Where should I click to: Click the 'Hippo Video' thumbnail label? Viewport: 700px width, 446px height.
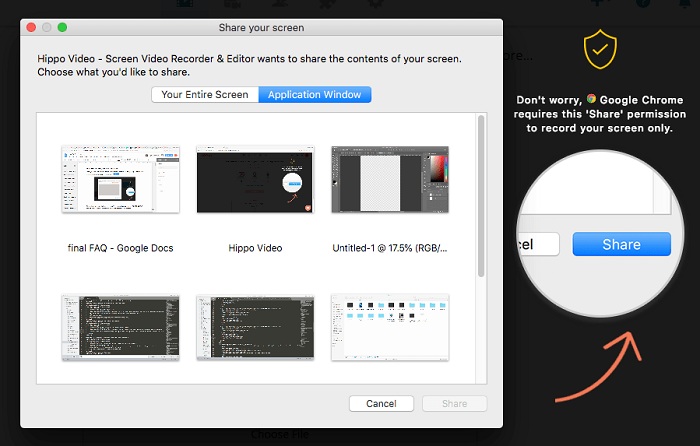click(x=256, y=248)
